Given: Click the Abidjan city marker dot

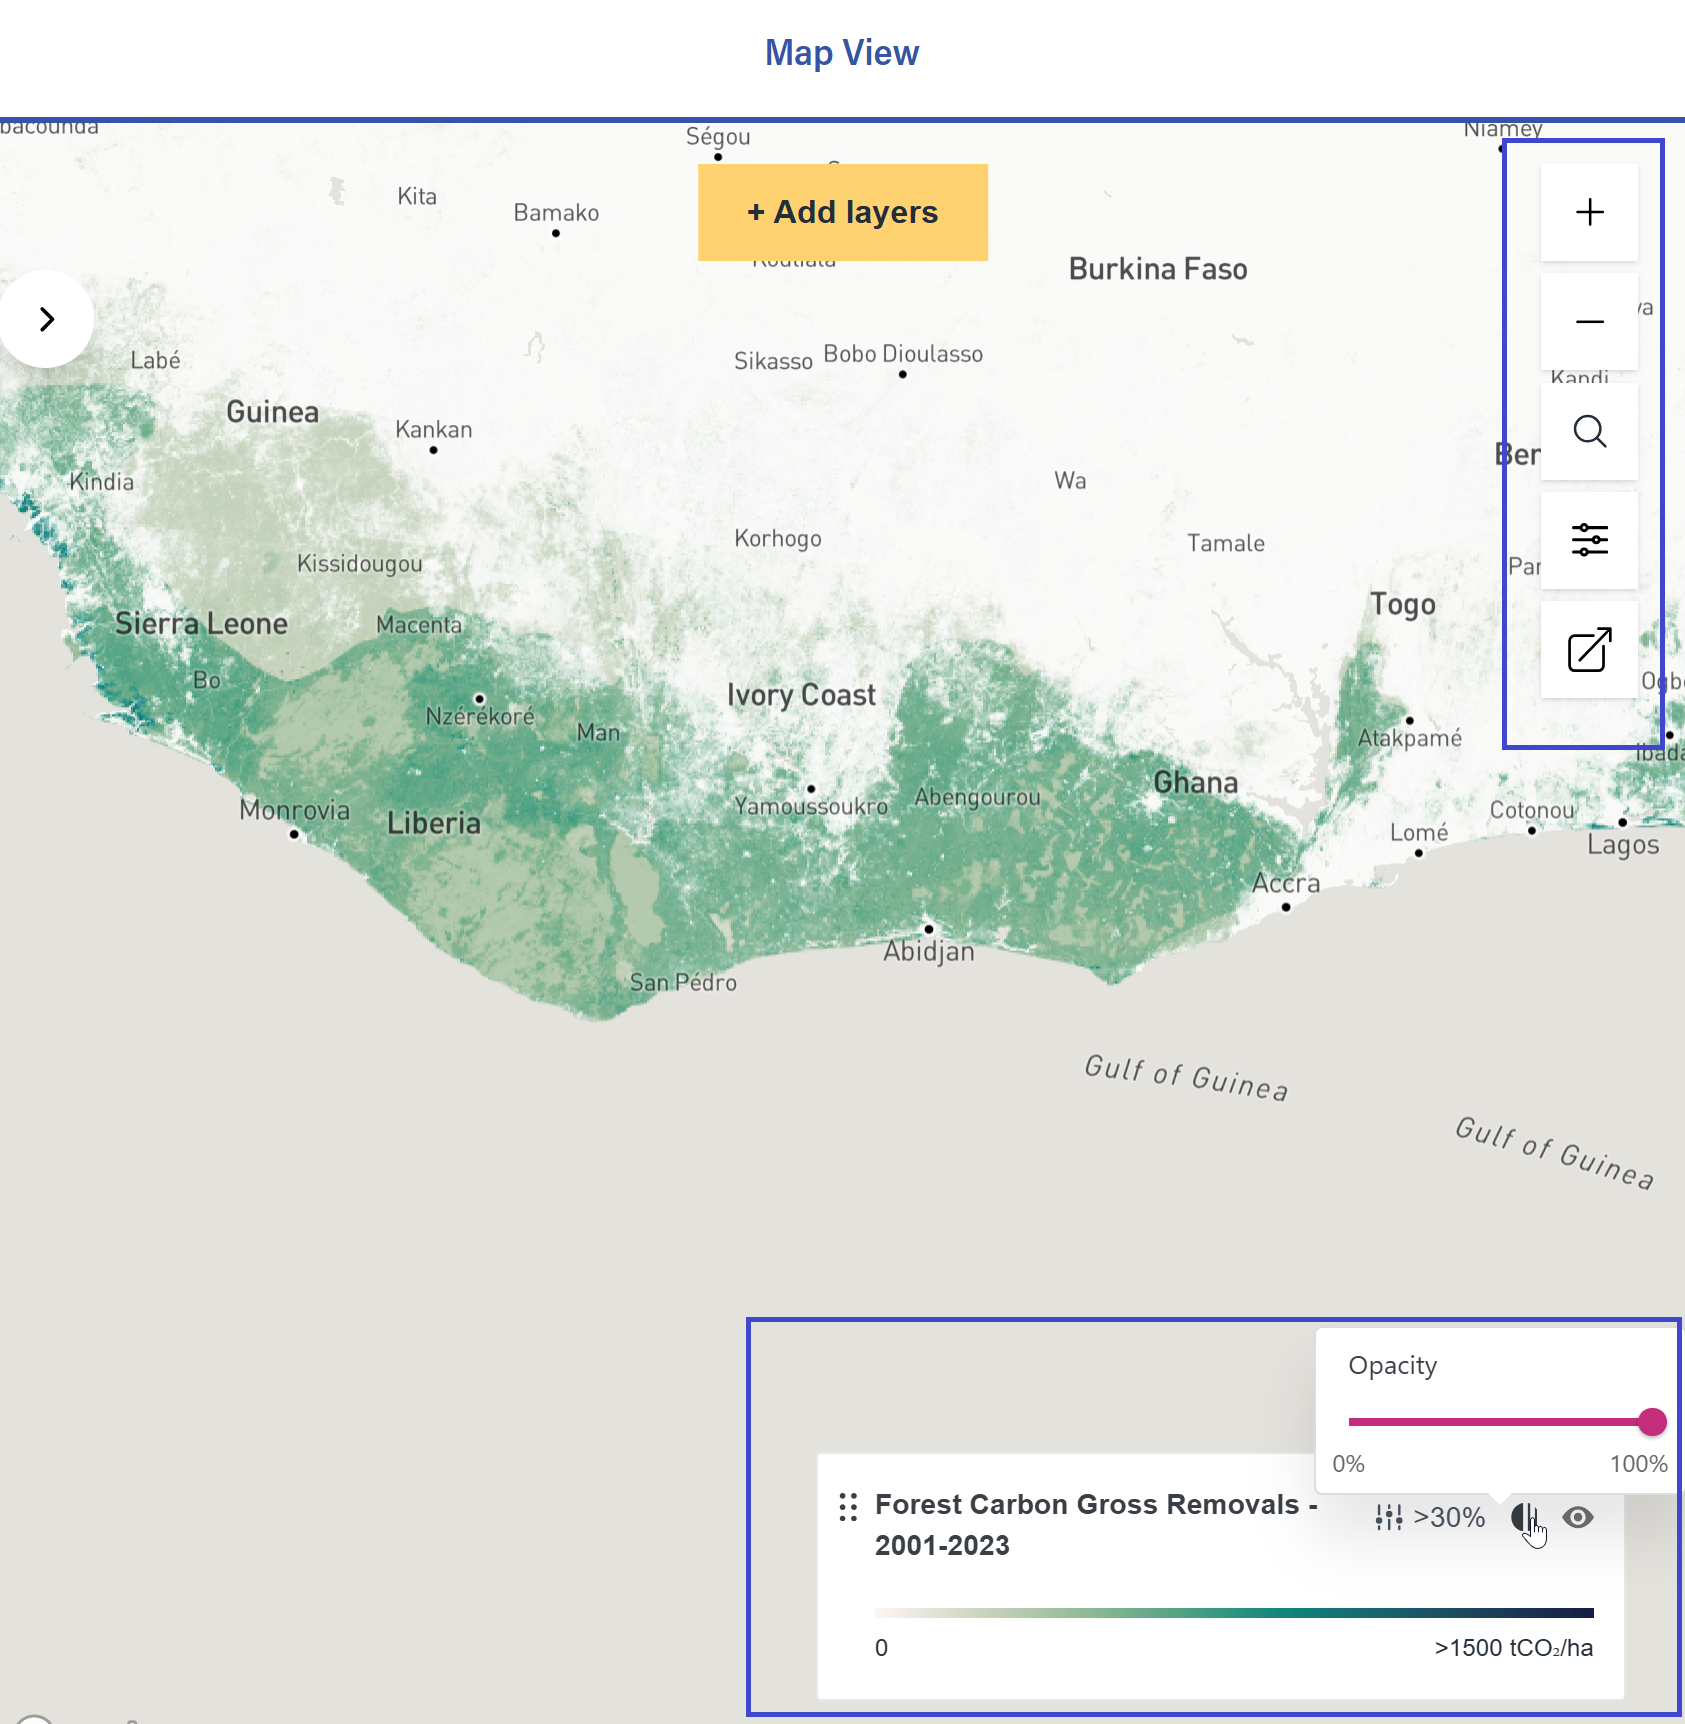Looking at the screenshot, I should click(929, 929).
